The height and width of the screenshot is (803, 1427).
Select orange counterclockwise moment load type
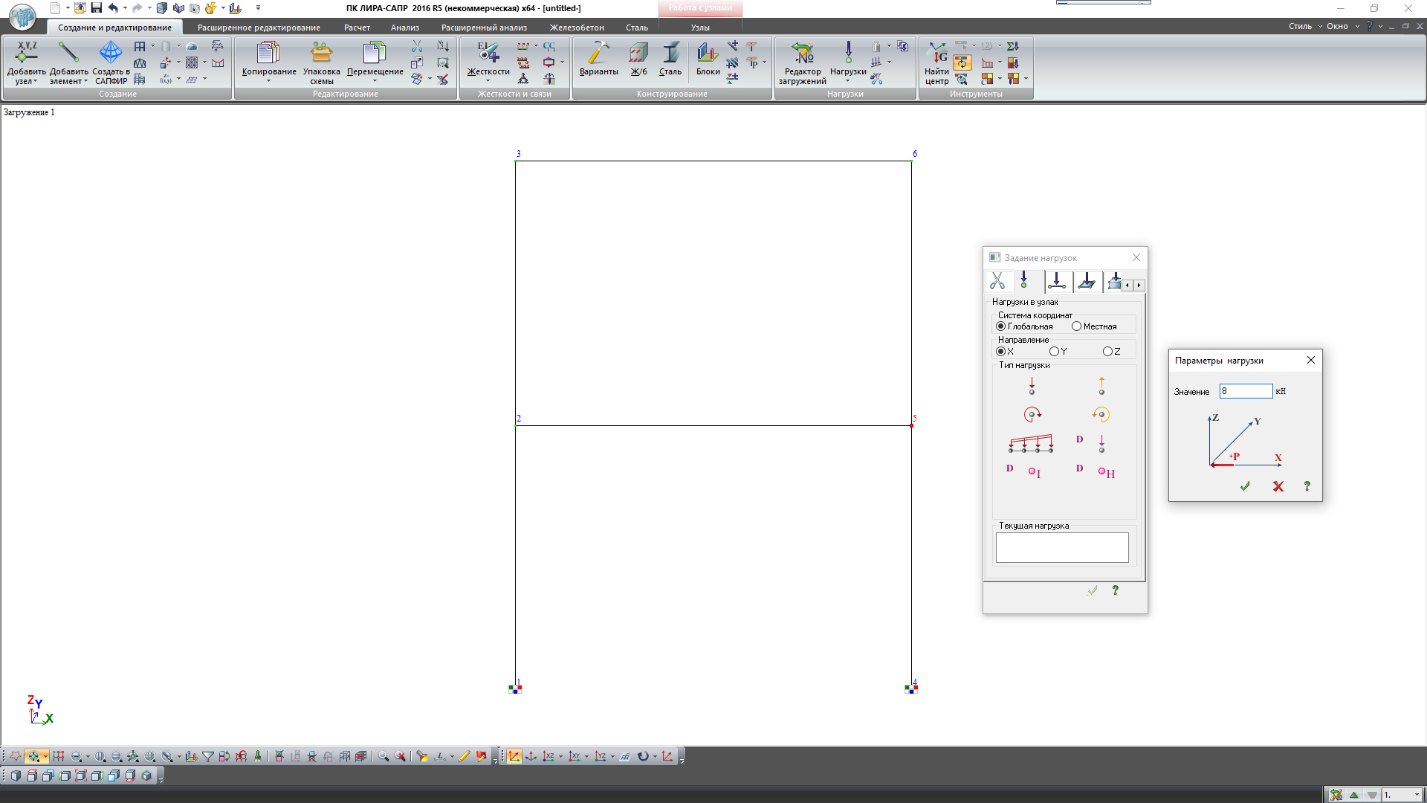point(1101,414)
